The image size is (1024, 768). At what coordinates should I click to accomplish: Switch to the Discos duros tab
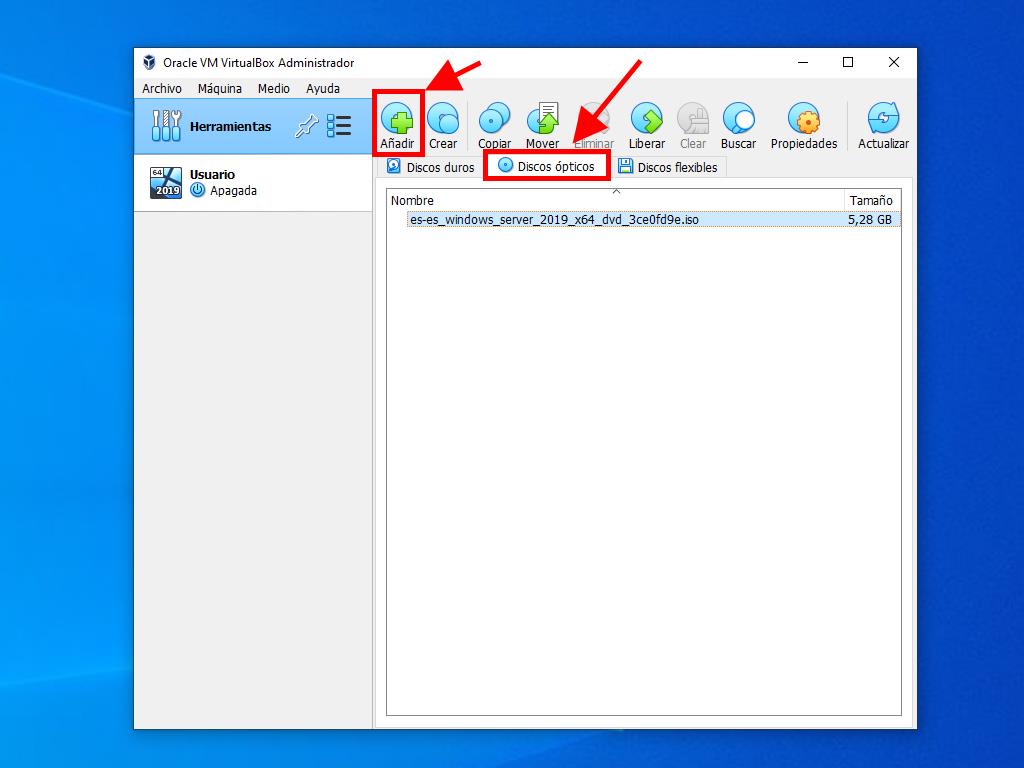pos(430,167)
